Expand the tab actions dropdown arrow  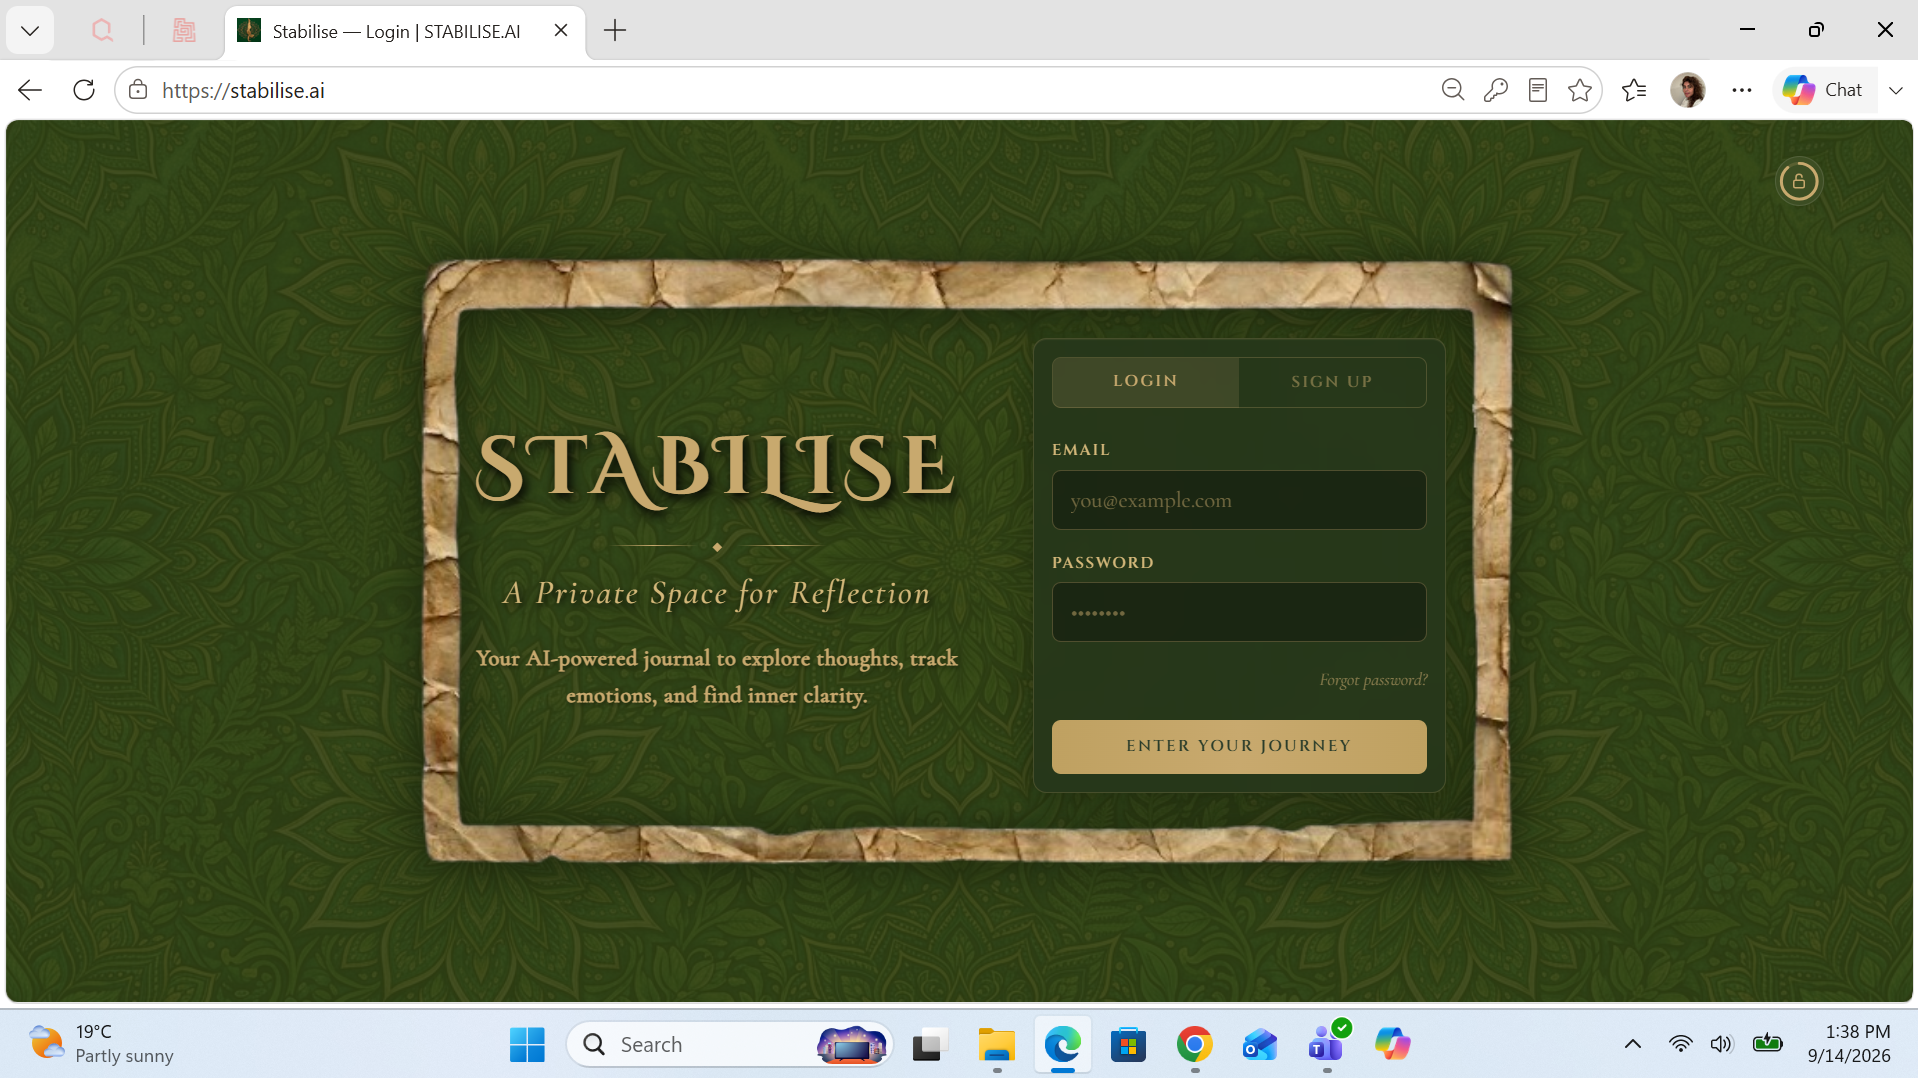point(30,31)
